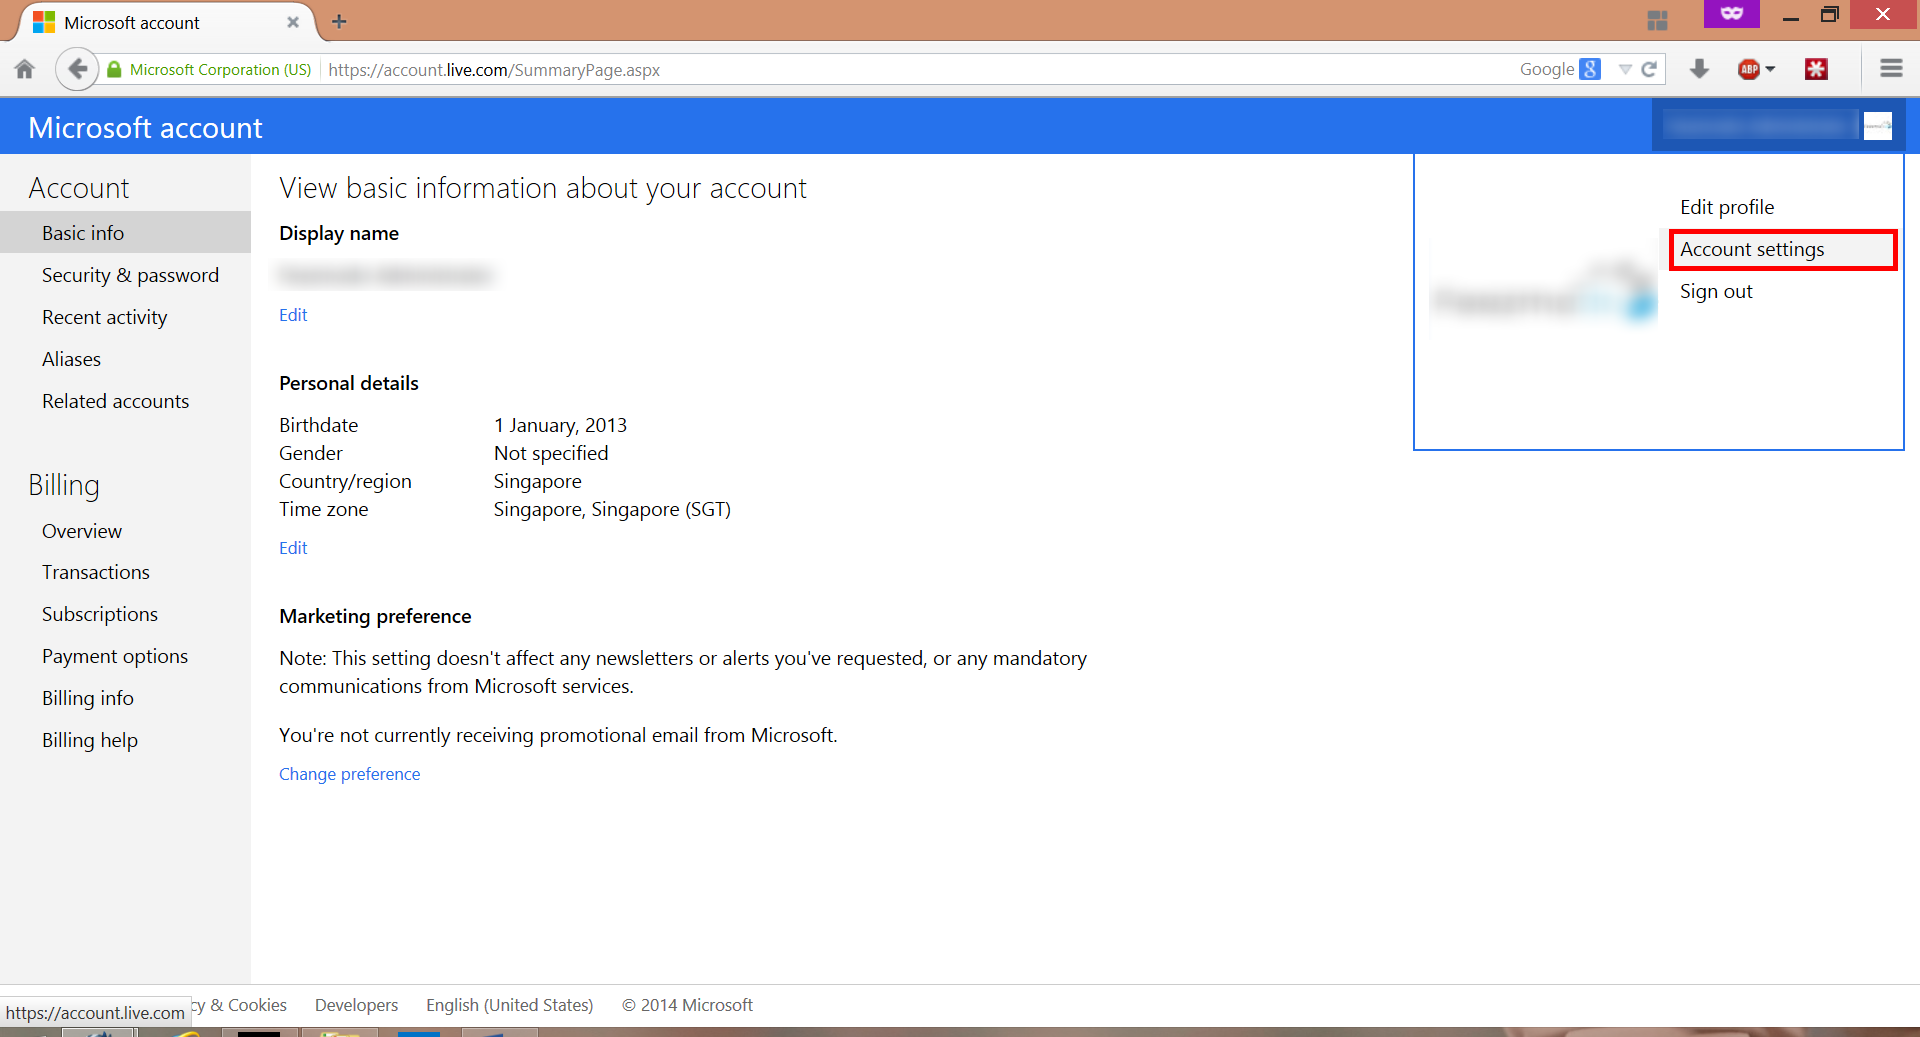This screenshot has height=1037, width=1920.
Task: Open the Downloads arrow icon
Action: [1699, 69]
